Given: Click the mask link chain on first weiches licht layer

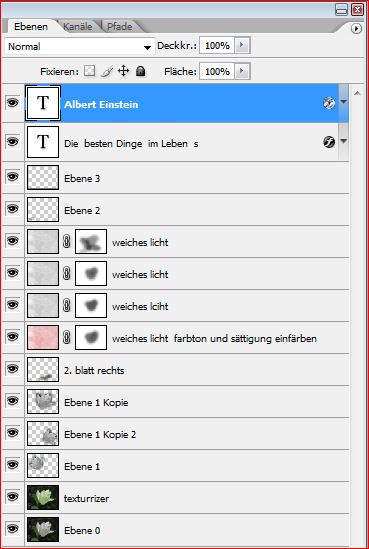Looking at the screenshot, I should tap(67, 242).
